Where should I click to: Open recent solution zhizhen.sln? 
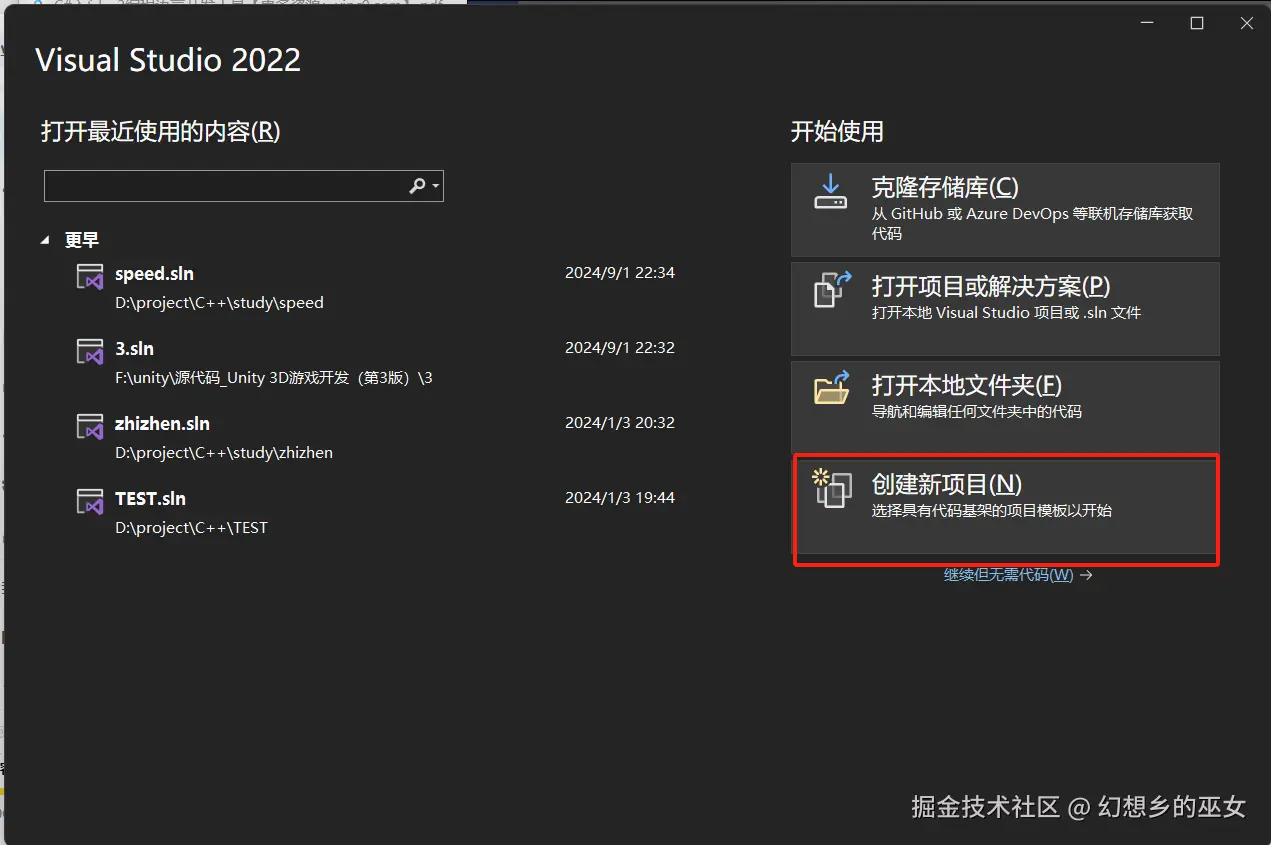pos(376,437)
